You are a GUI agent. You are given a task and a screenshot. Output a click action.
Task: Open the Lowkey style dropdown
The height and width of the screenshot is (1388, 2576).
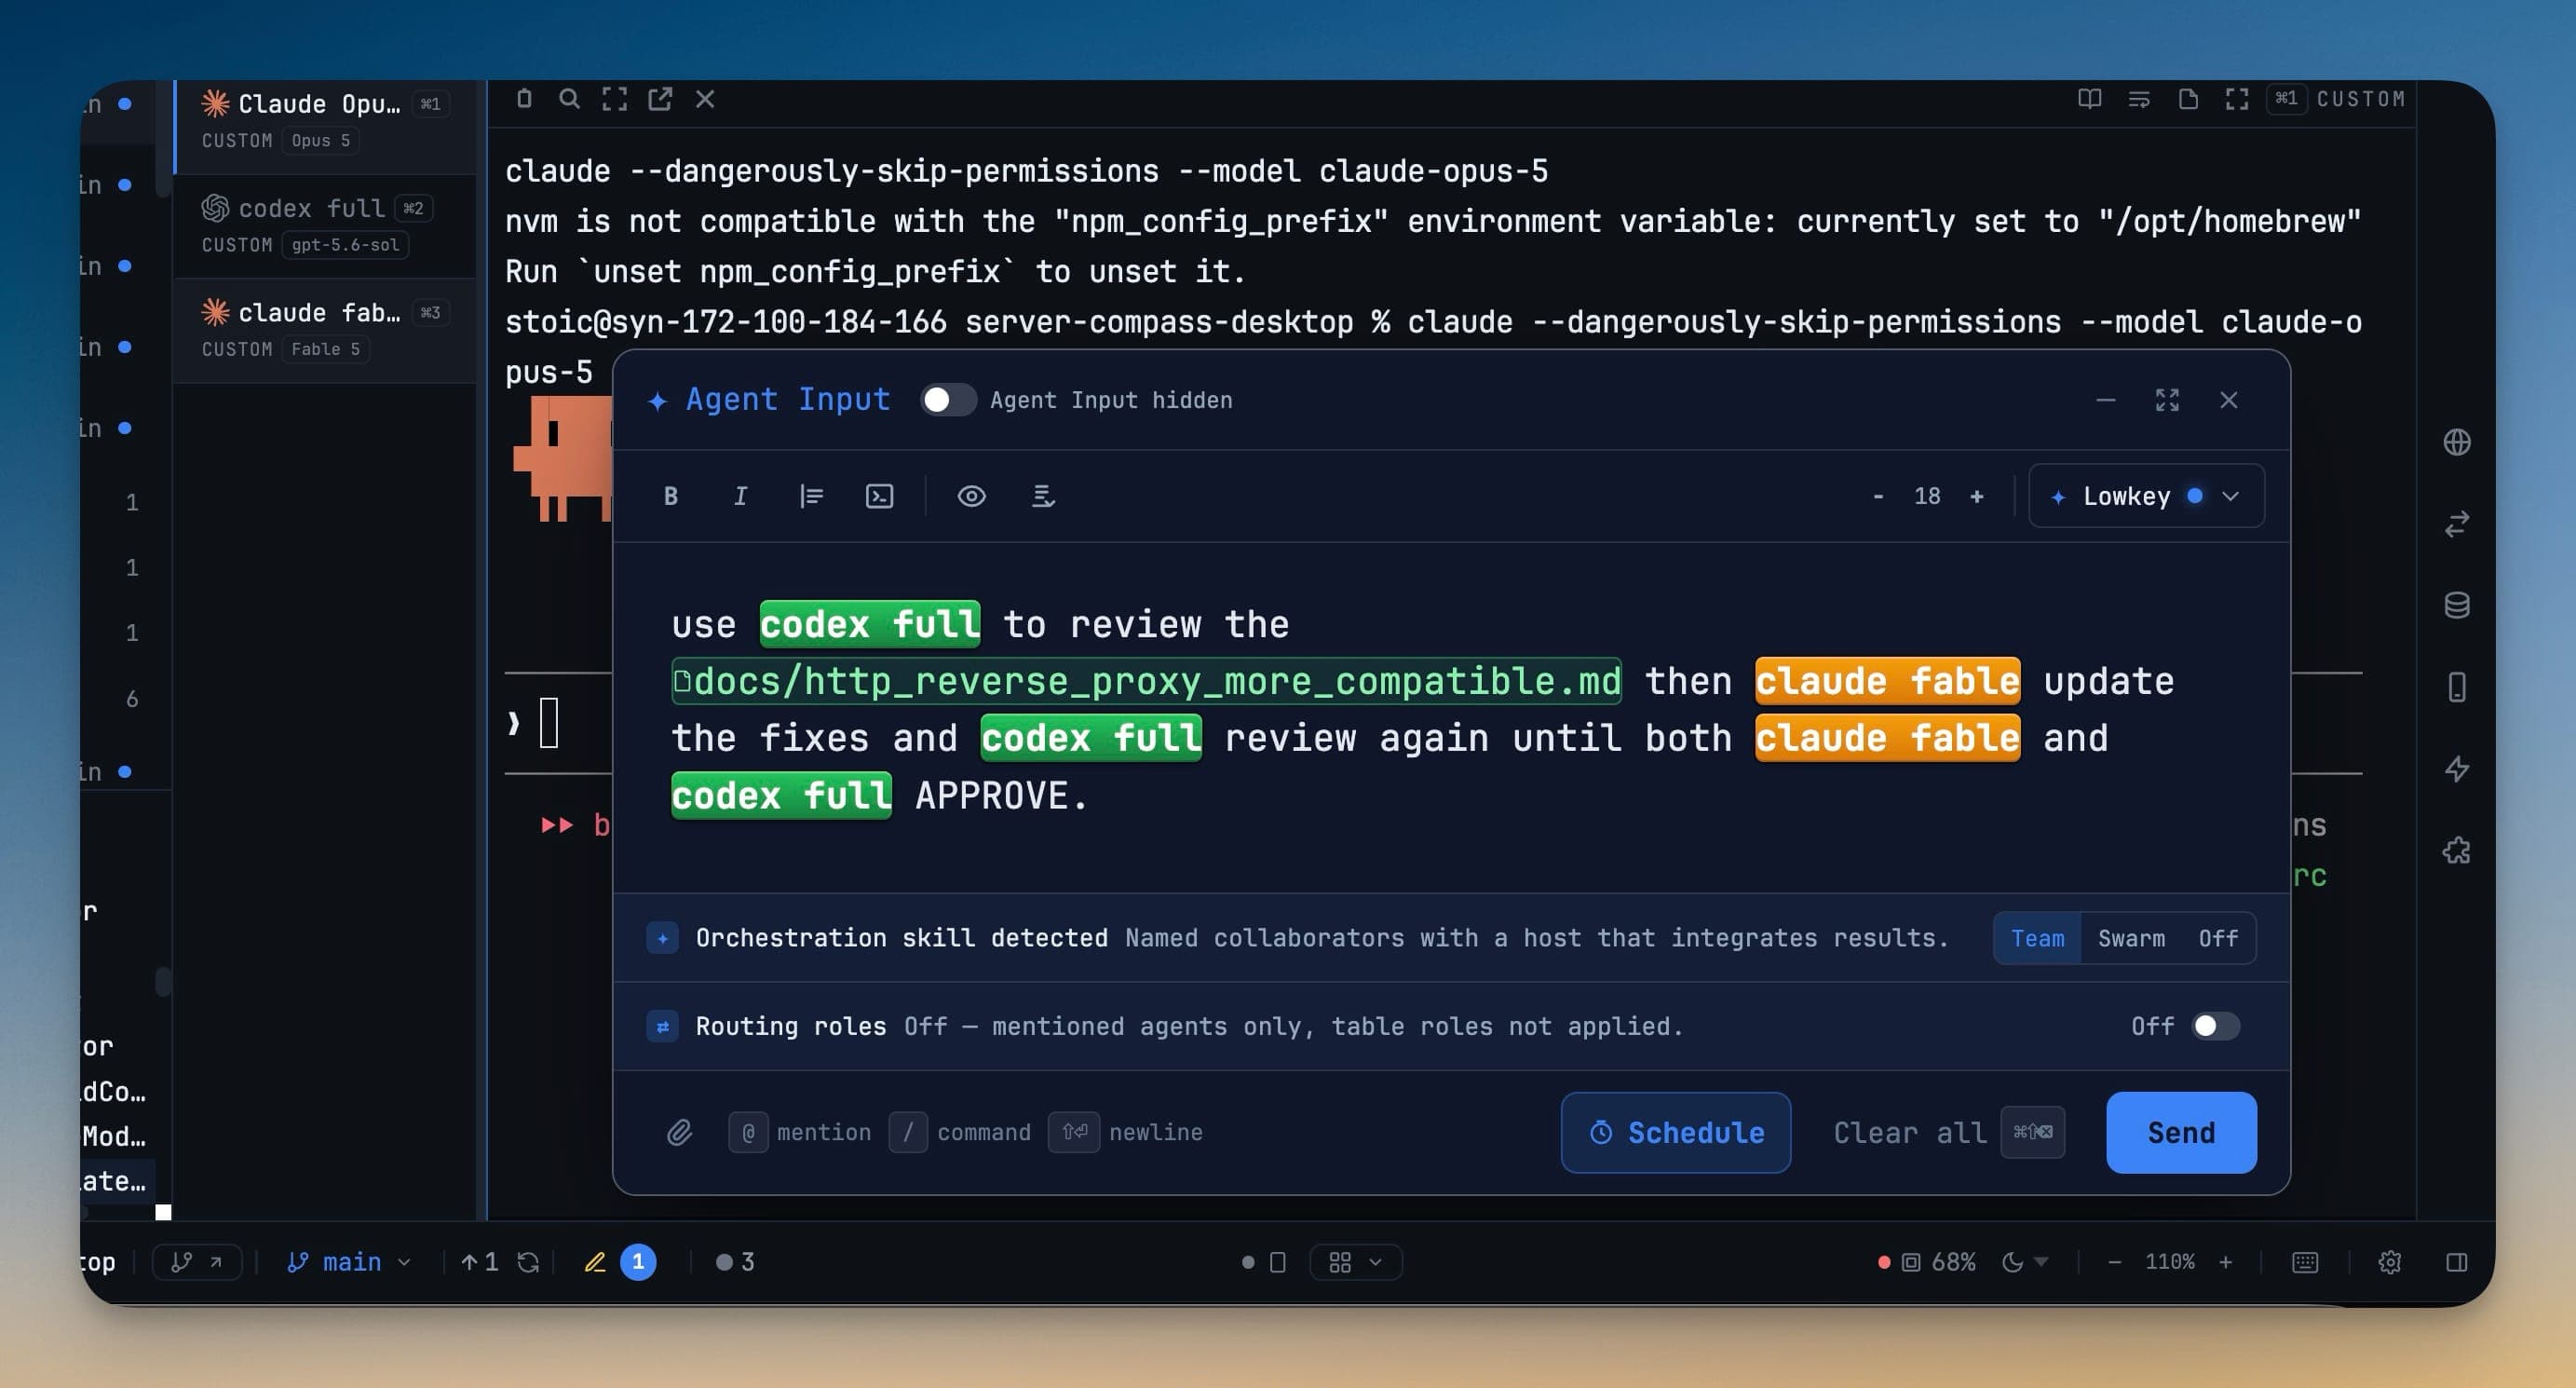click(2146, 496)
